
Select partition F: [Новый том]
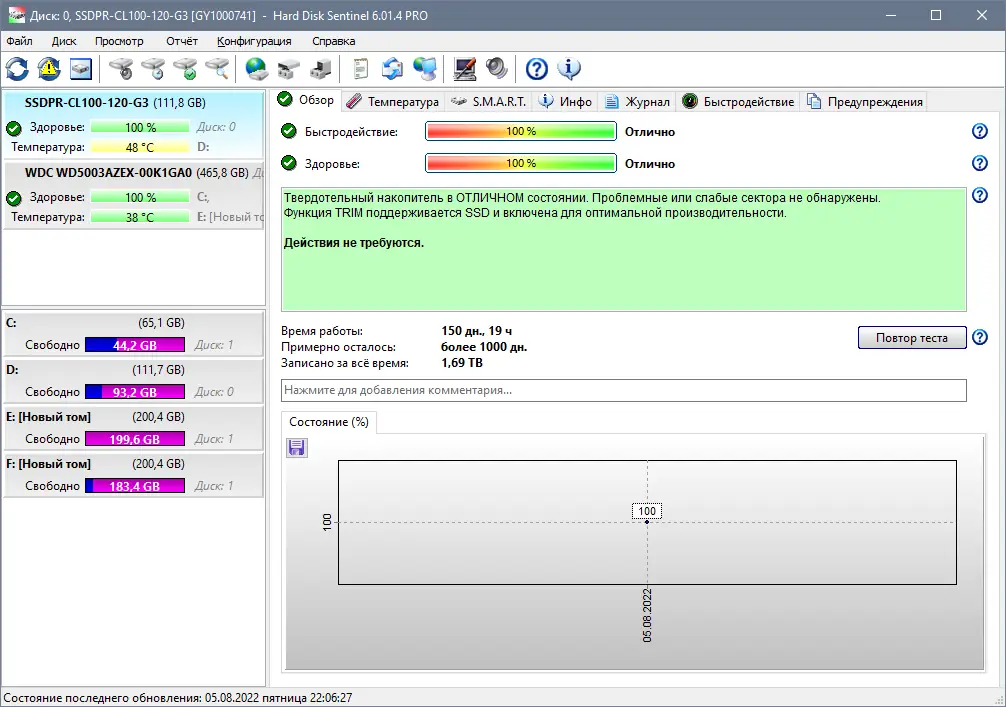click(133, 474)
